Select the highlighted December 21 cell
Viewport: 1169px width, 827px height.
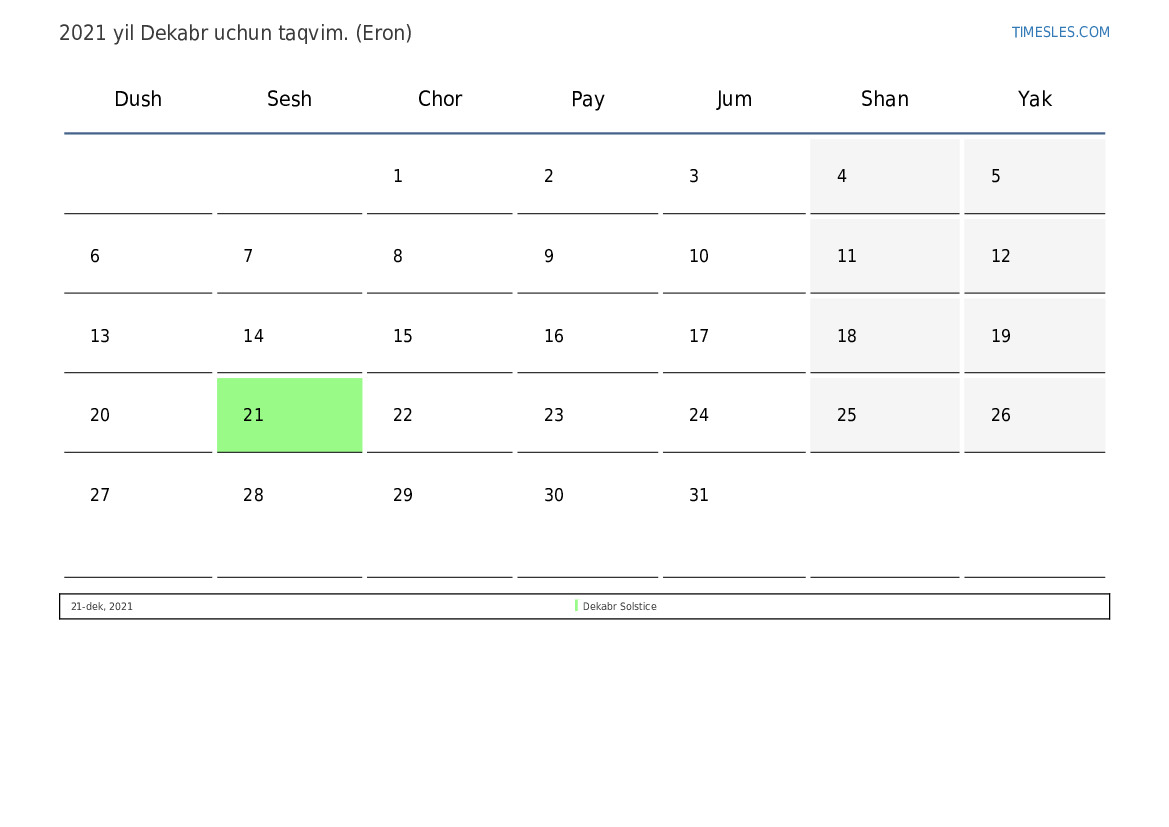pos(289,415)
